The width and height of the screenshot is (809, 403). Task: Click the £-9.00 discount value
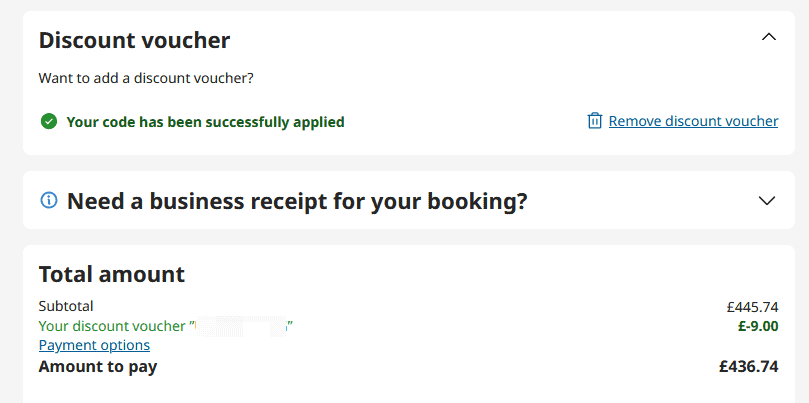[758, 326]
